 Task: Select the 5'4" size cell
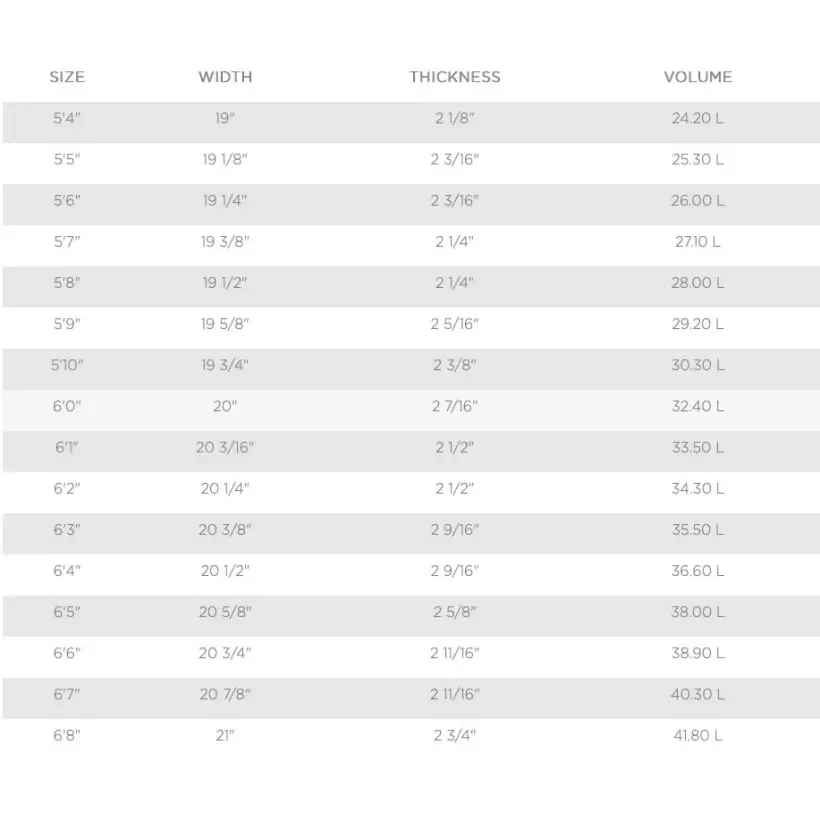coord(67,118)
